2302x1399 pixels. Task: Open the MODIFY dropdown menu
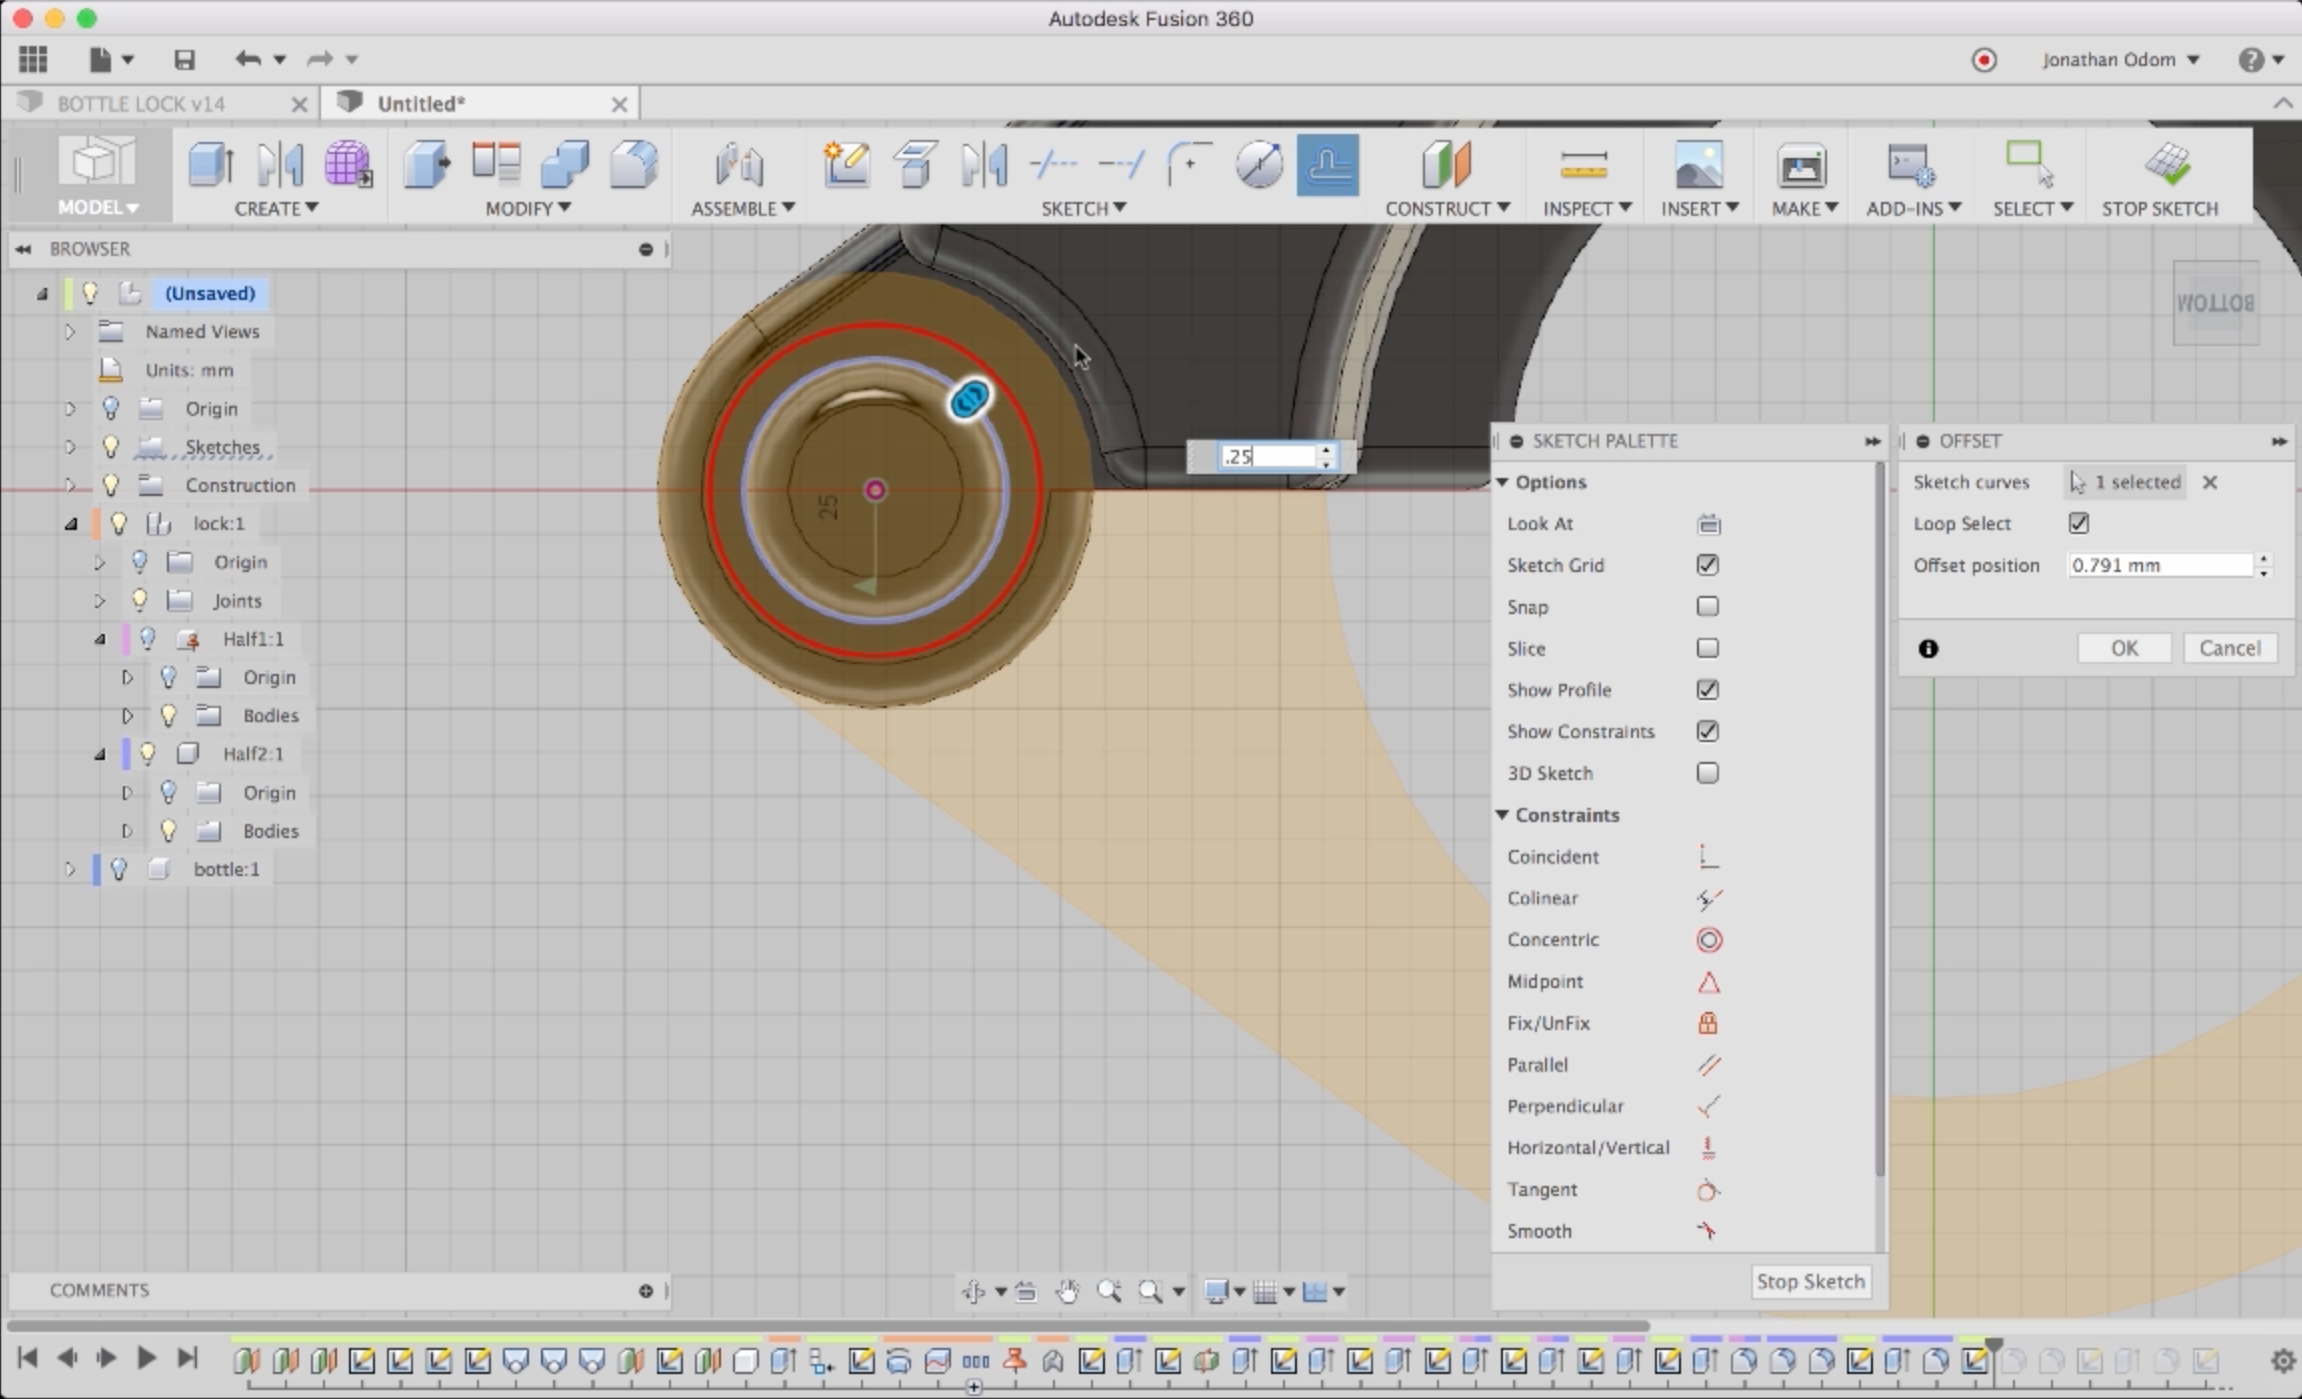coord(527,208)
